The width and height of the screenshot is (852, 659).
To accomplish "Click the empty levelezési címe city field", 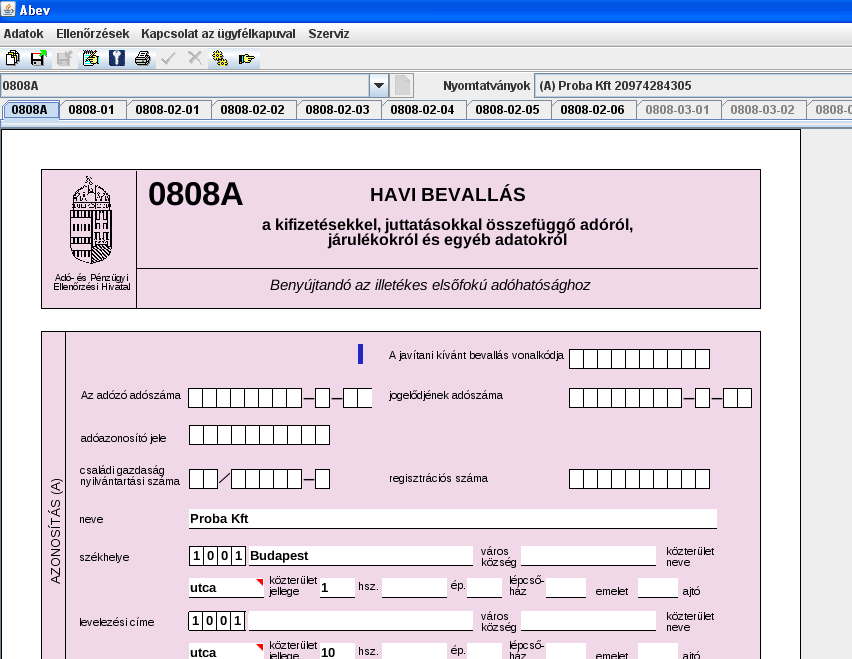I will pyautogui.click(x=361, y=620).
